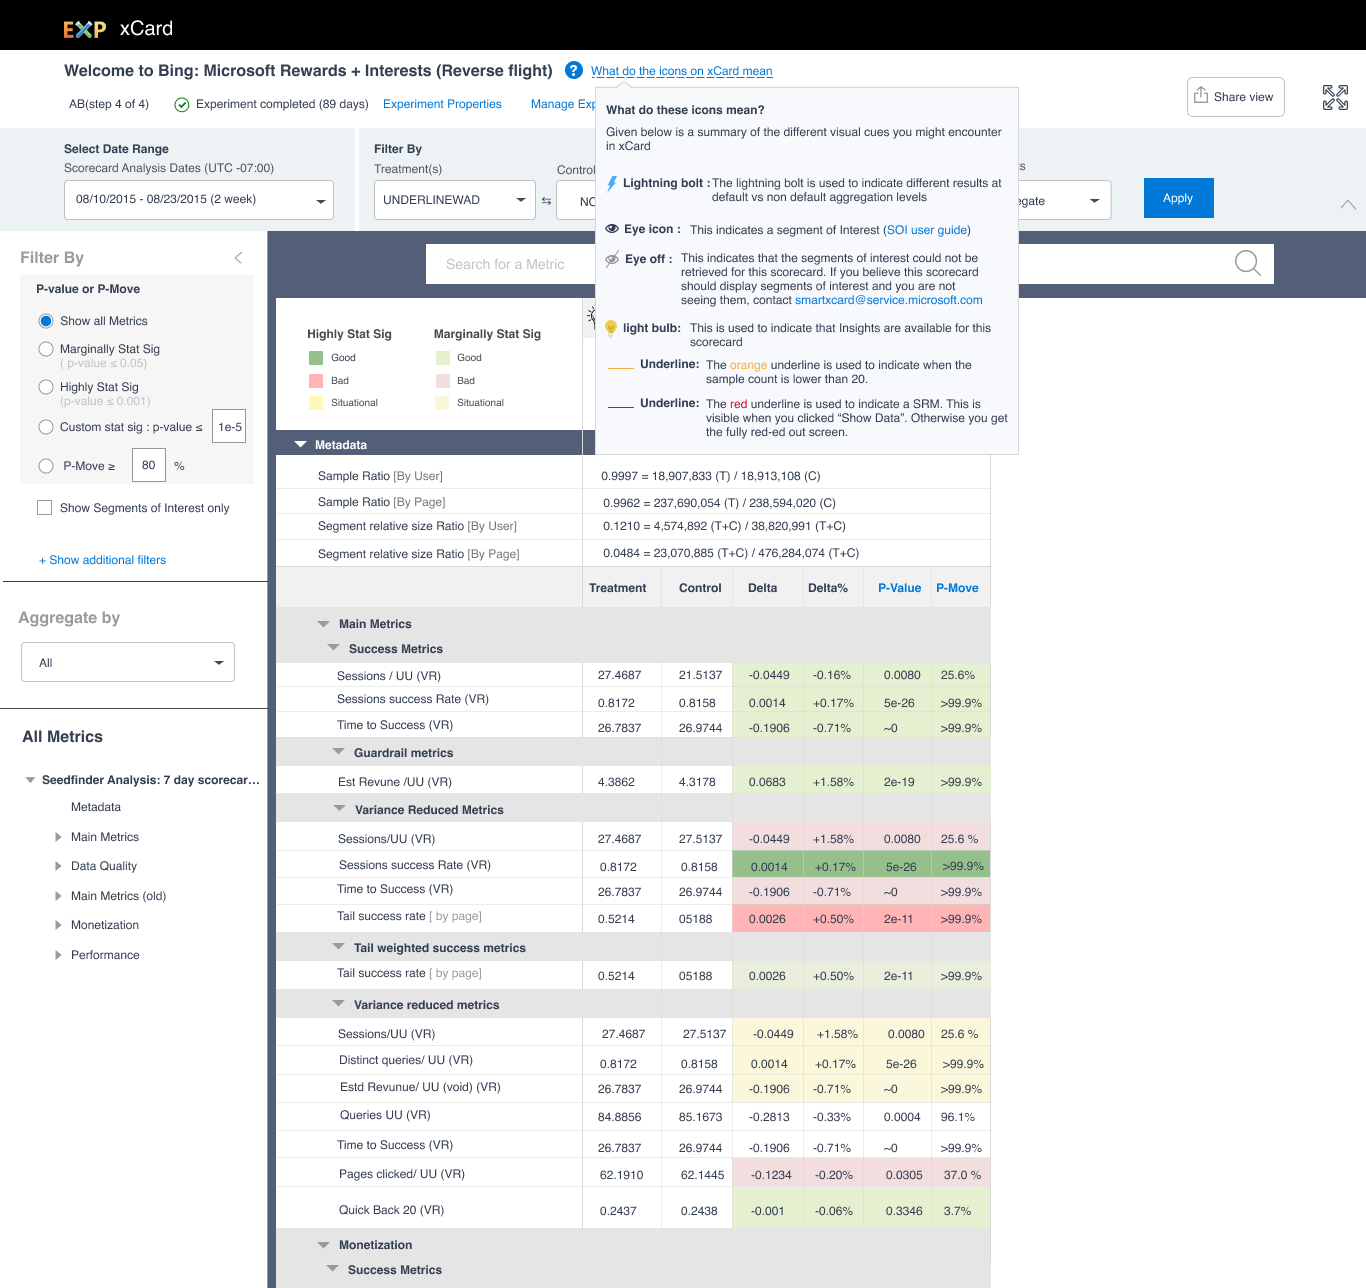Click the EXP logo in the header
Viewport: 1366px width, 1288px height.
pyautogui.click(x=84, y=29)
